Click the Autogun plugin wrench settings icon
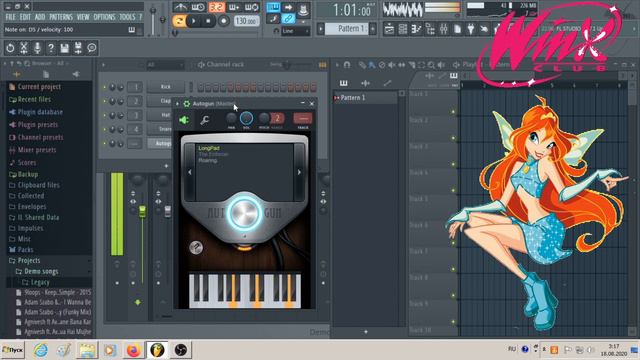 click(204, 120)
